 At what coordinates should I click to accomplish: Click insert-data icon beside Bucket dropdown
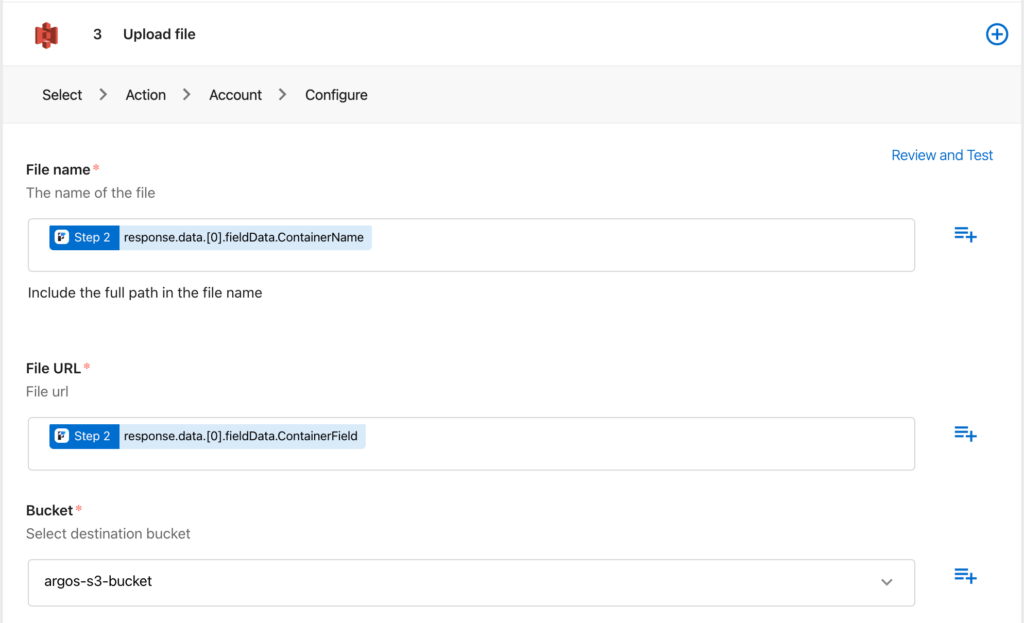[964, 576]
